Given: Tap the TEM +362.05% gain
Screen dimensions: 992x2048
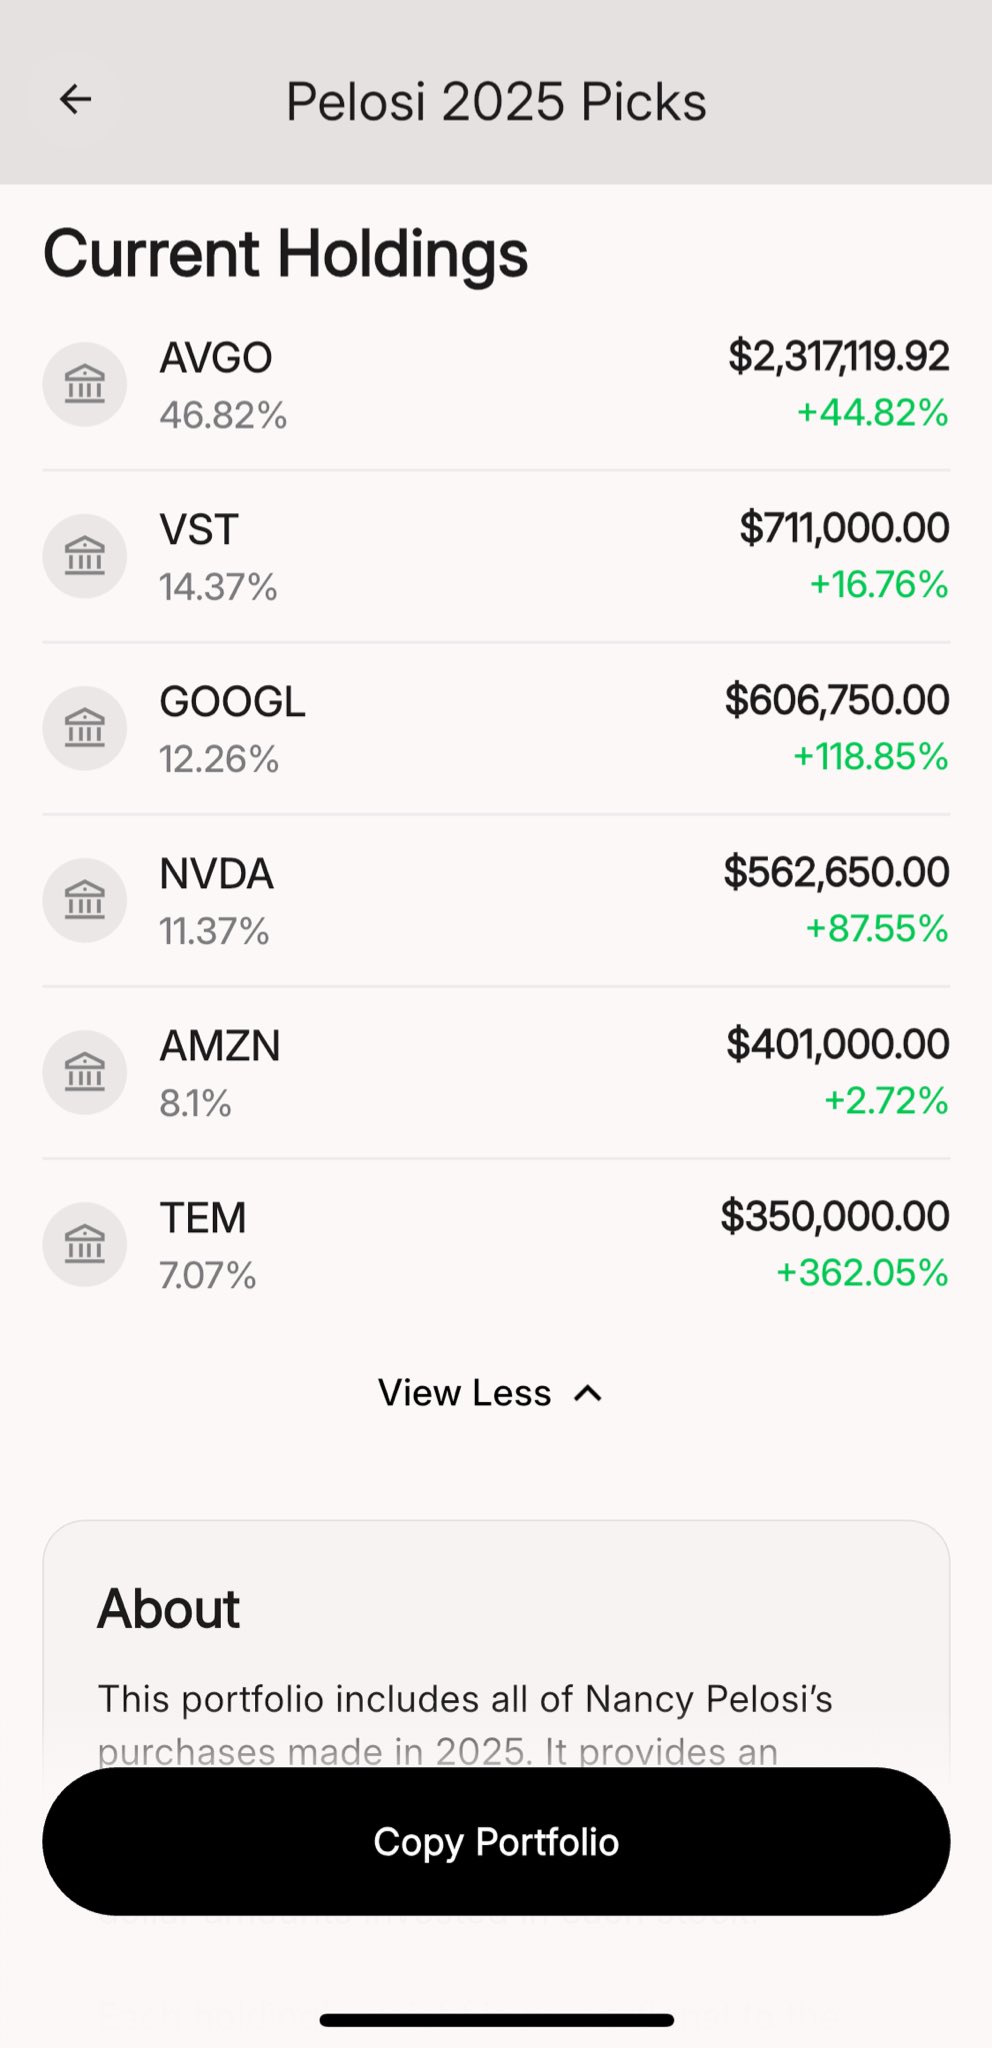Looking at the screenshot, I should 862,1273.
